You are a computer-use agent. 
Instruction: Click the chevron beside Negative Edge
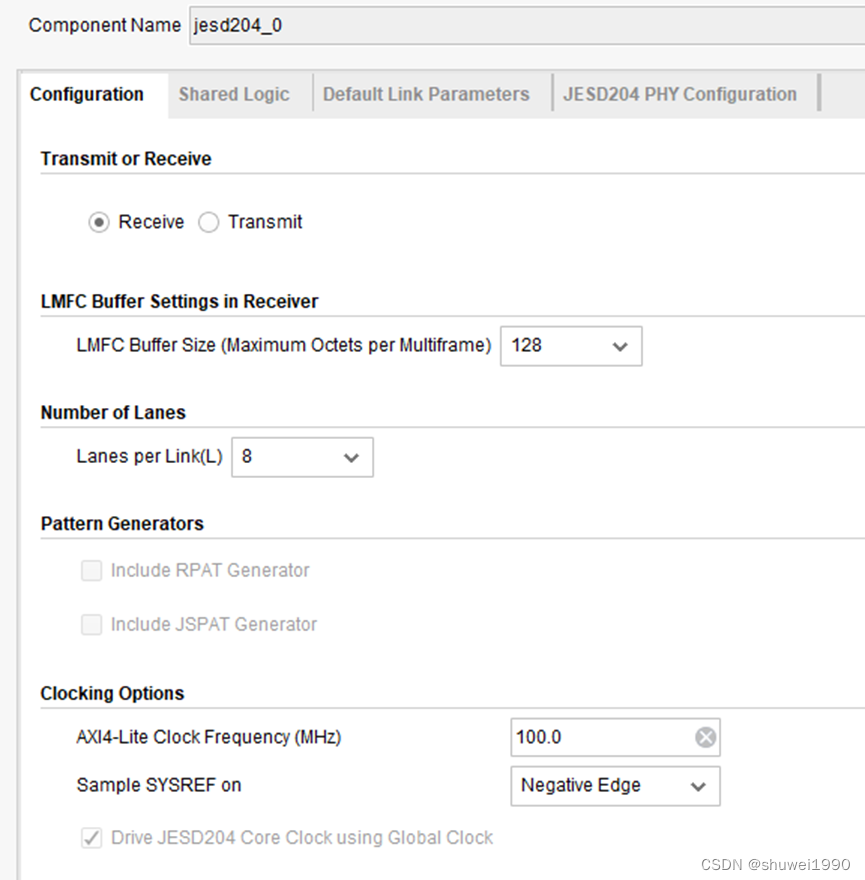[x=700, y=786]
